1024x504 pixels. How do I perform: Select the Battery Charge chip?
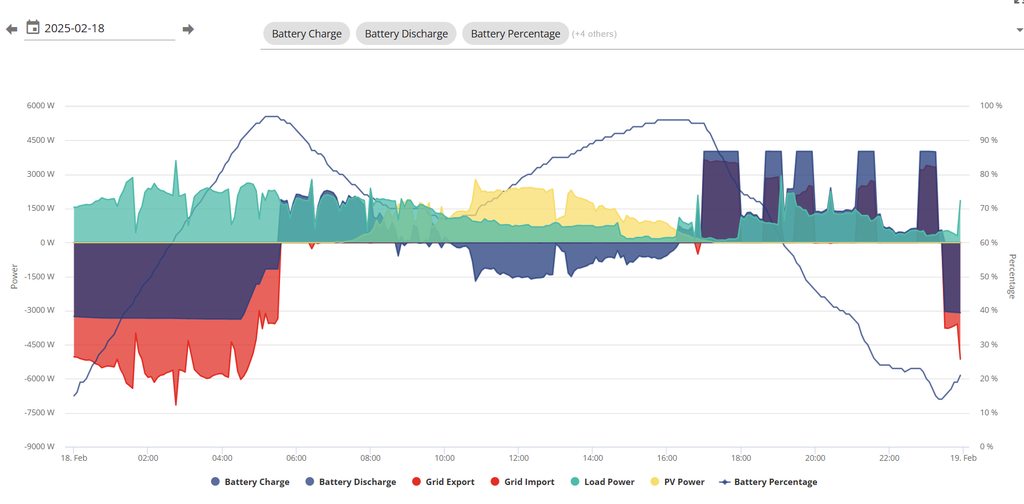[307, 34]
